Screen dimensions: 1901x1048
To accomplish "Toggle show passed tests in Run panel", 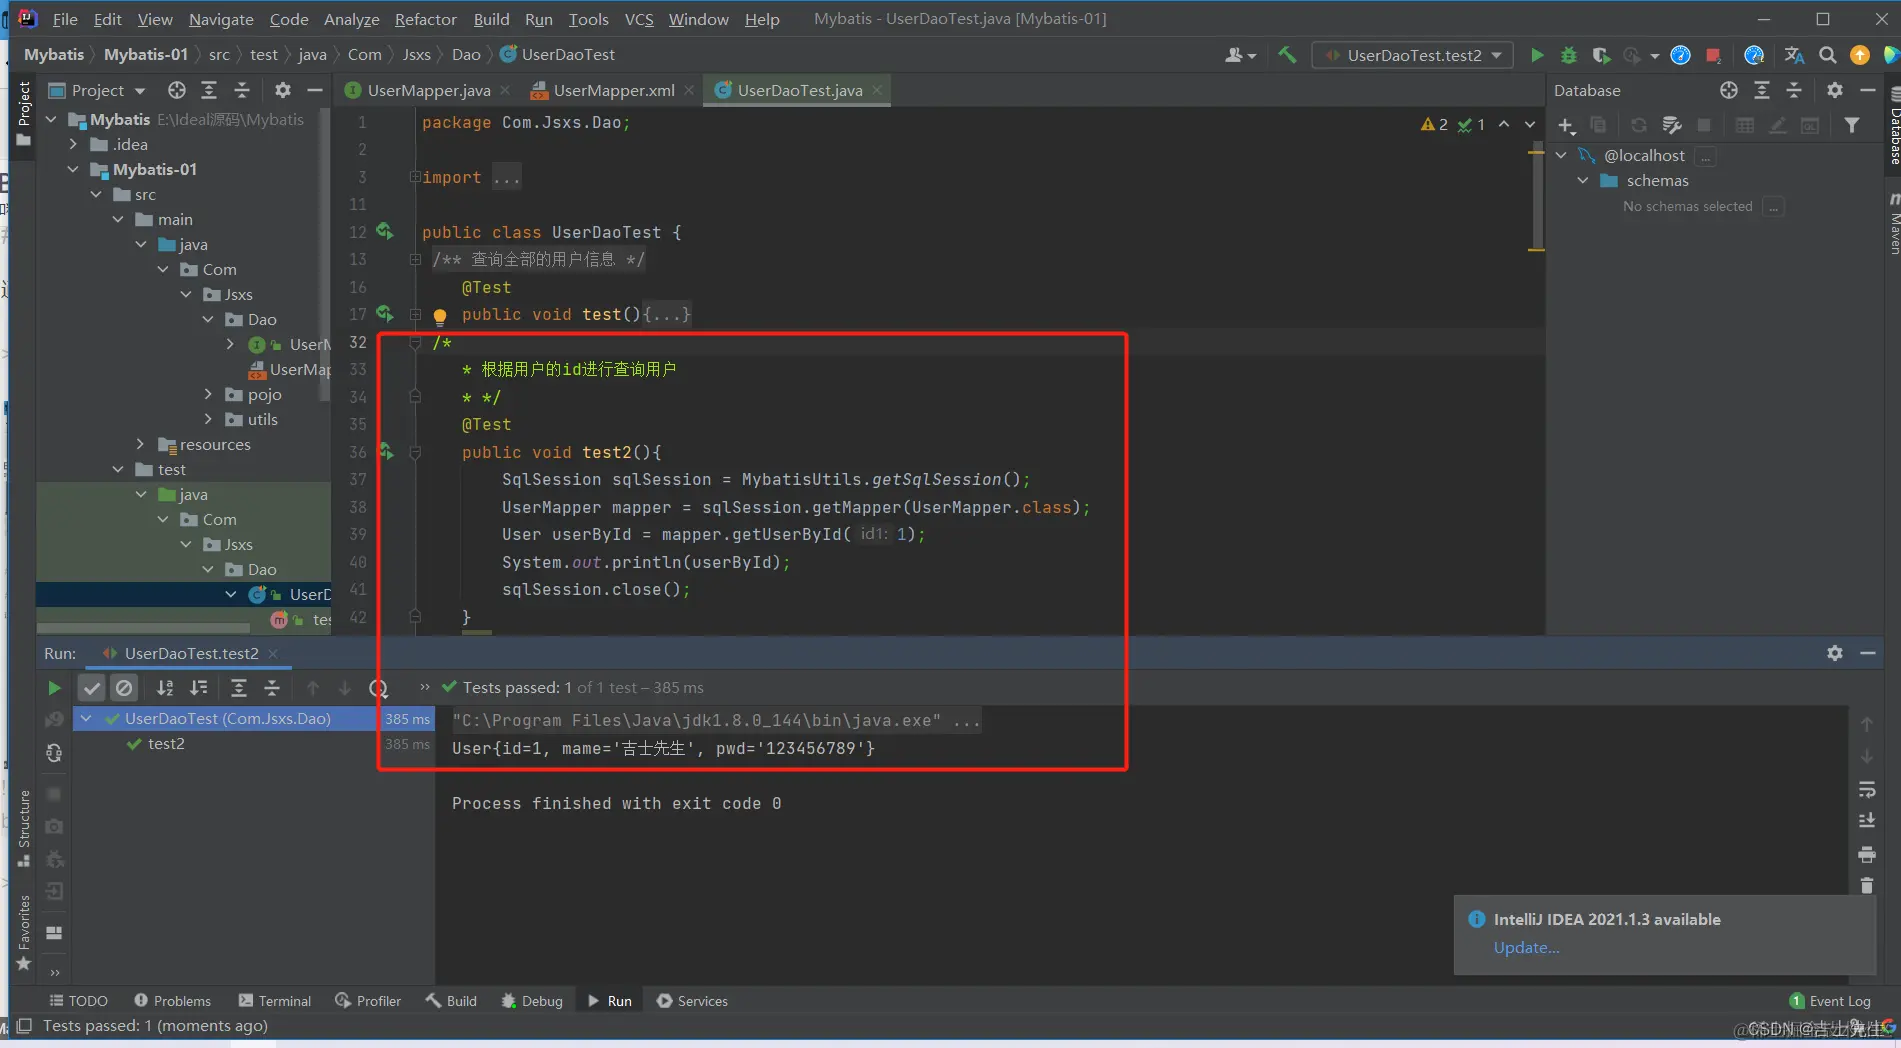I will (x=91, y=688).
